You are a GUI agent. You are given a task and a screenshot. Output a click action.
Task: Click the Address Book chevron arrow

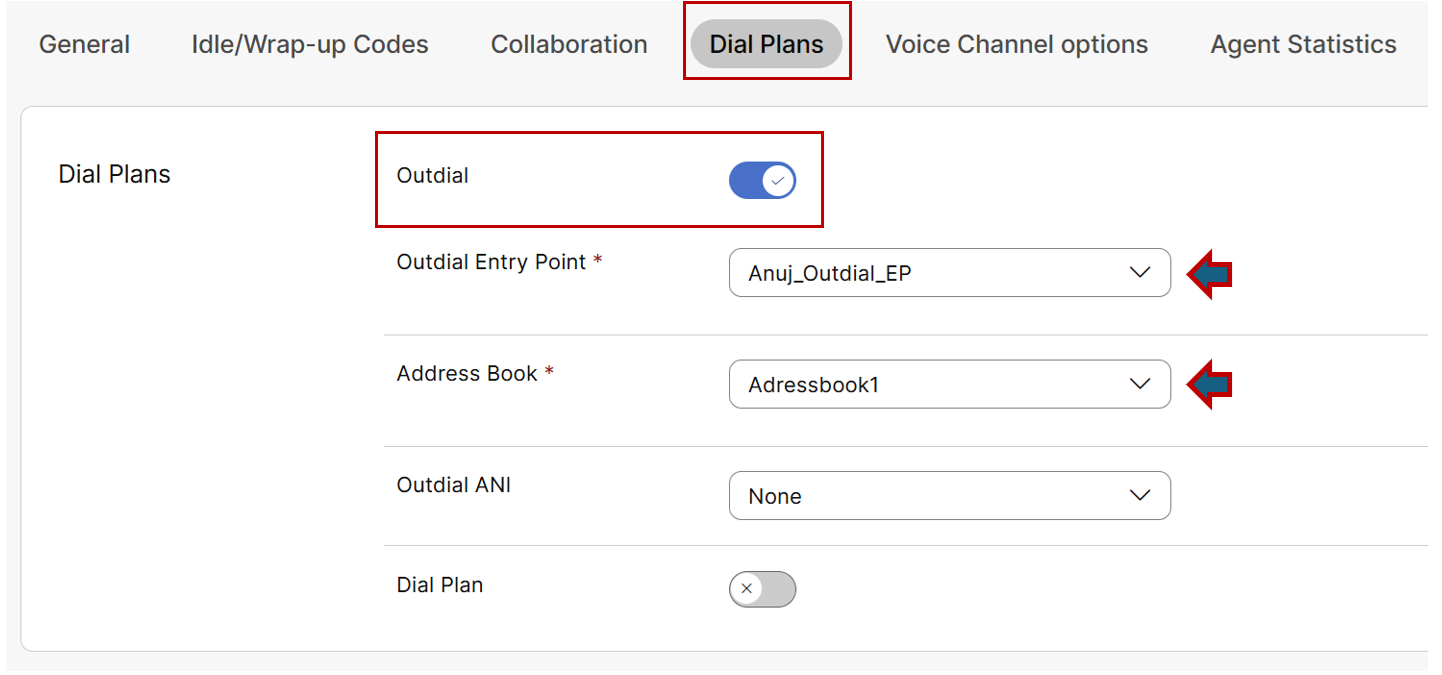click(x=1140, y=384)
